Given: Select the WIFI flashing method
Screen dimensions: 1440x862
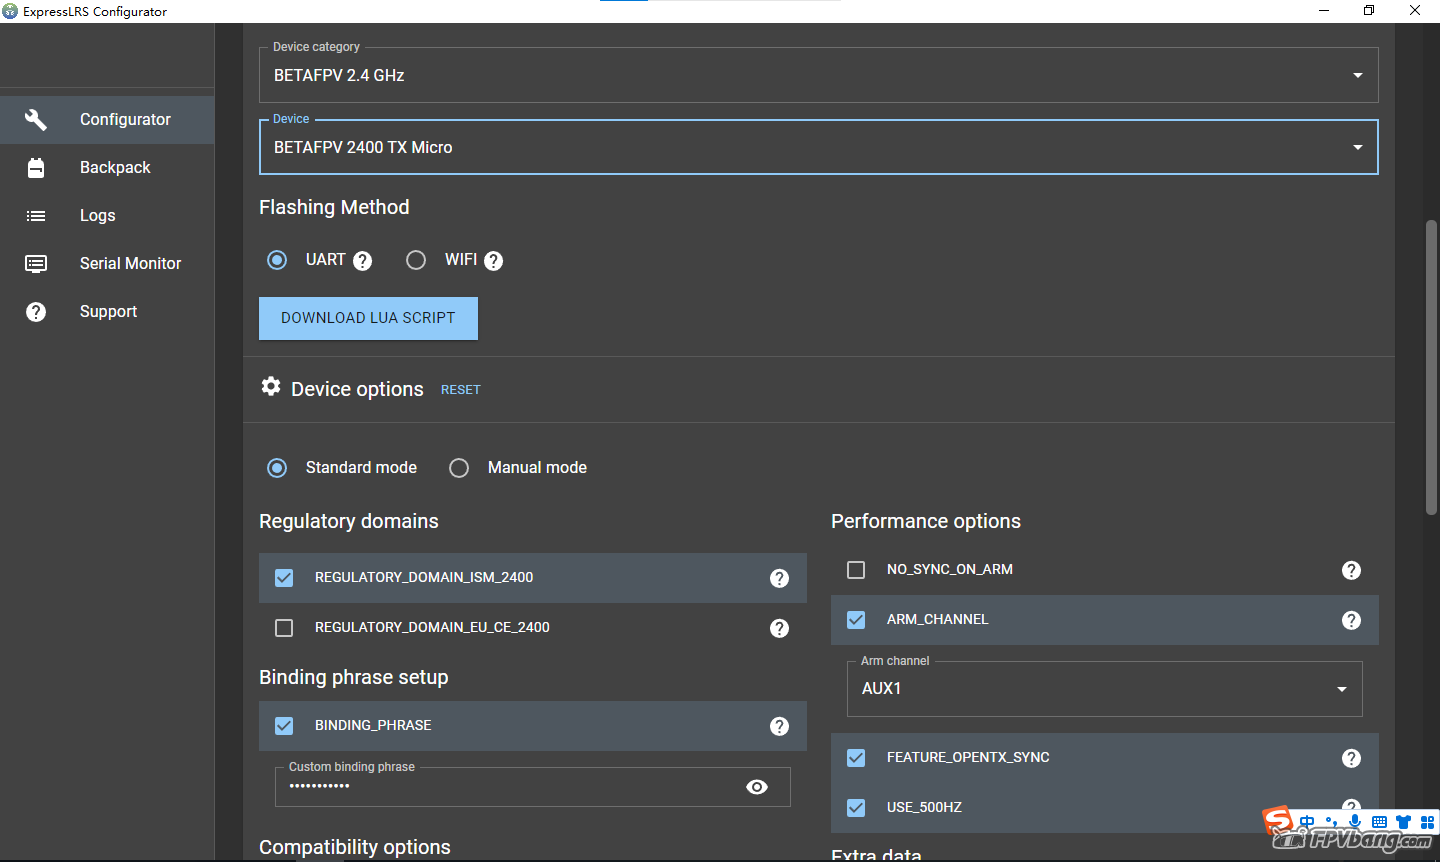Looking at the screenshot, I should 416,260.
